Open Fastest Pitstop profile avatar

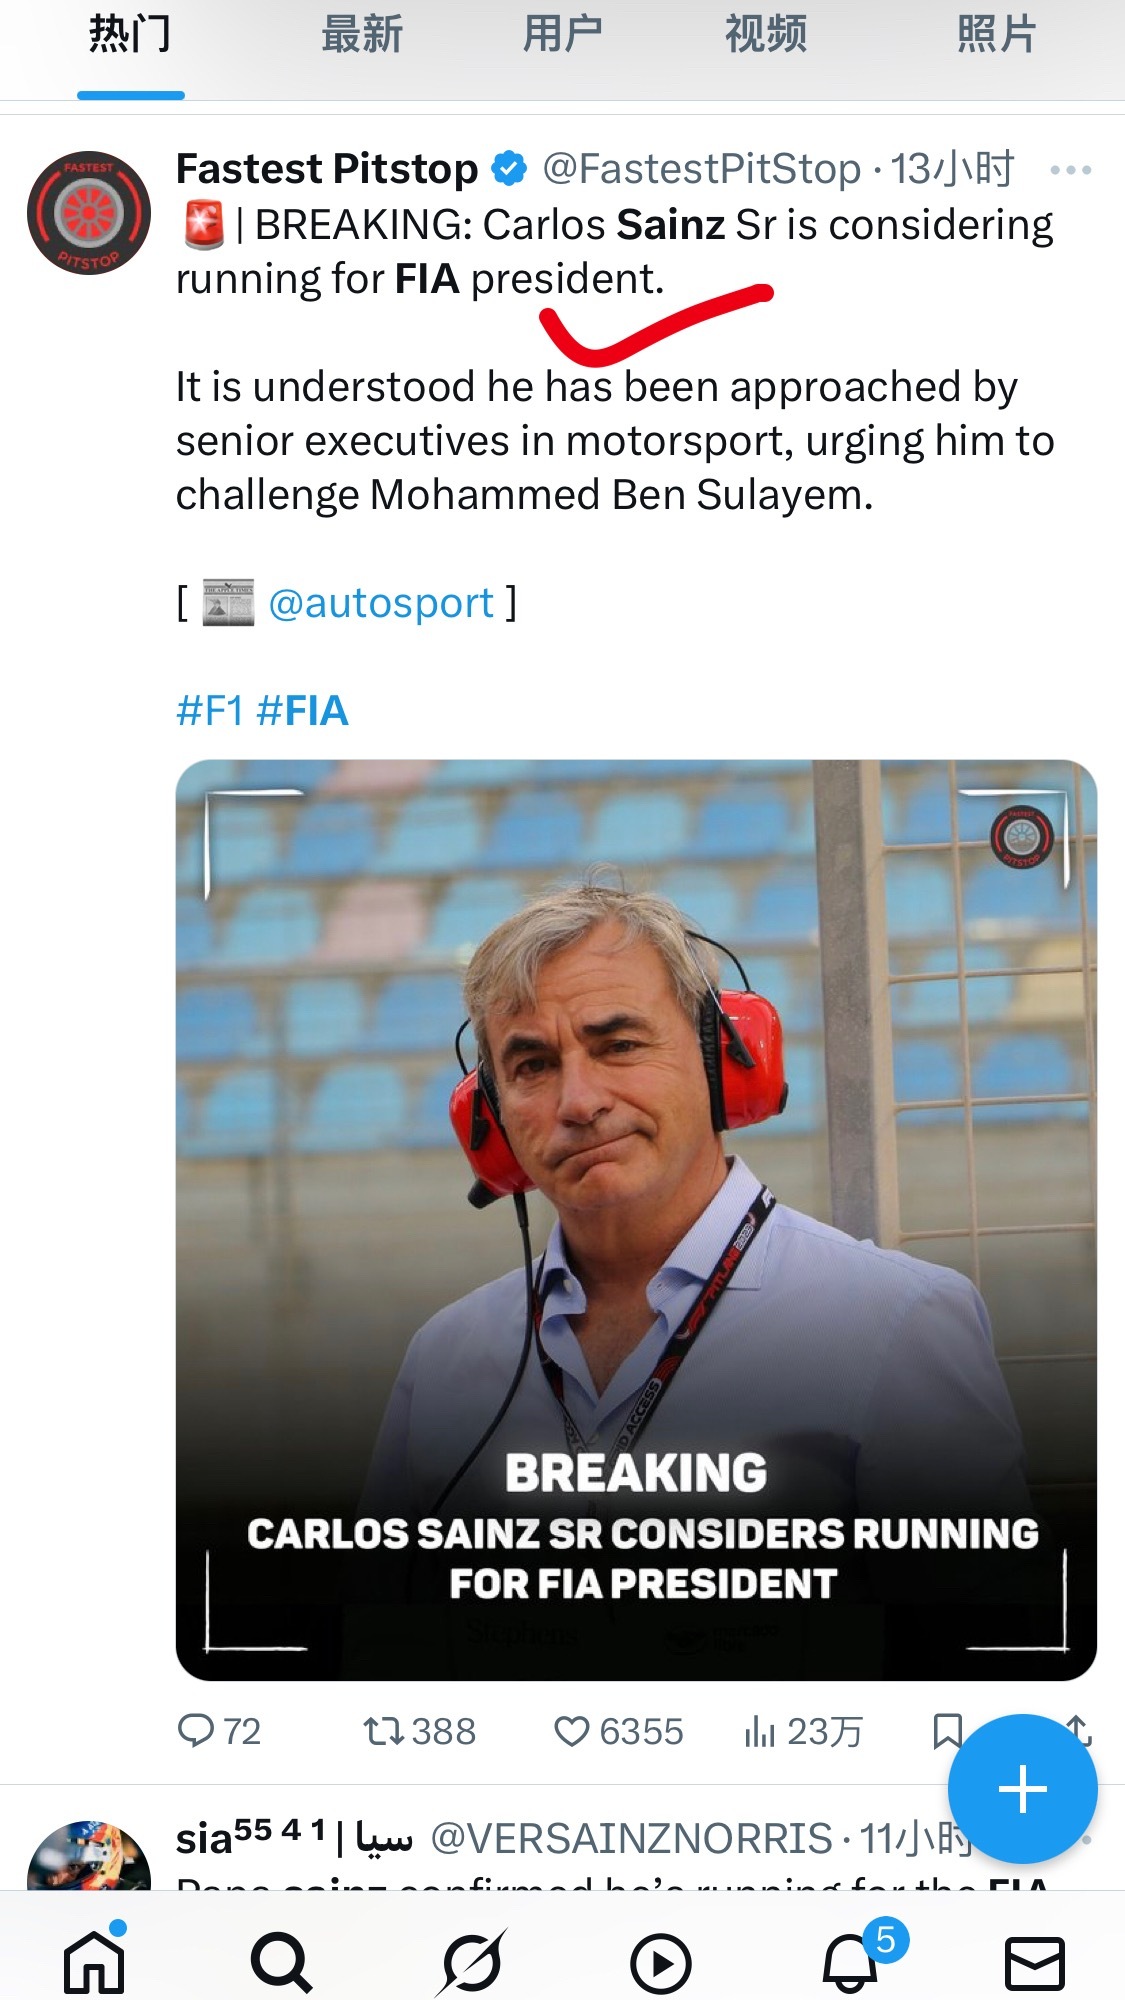[89, 213]
